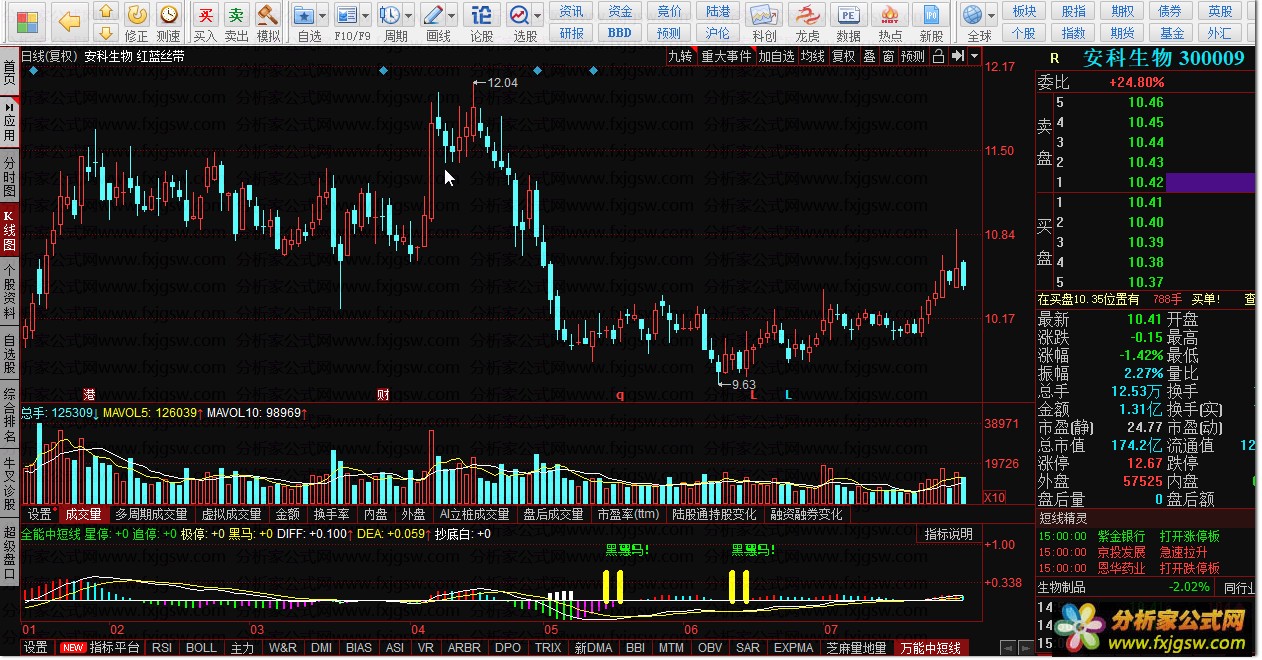Toggle 预测 forecast in chart toolbar
This screenshot has height=660, width=1262.
(x=913, y=56)
